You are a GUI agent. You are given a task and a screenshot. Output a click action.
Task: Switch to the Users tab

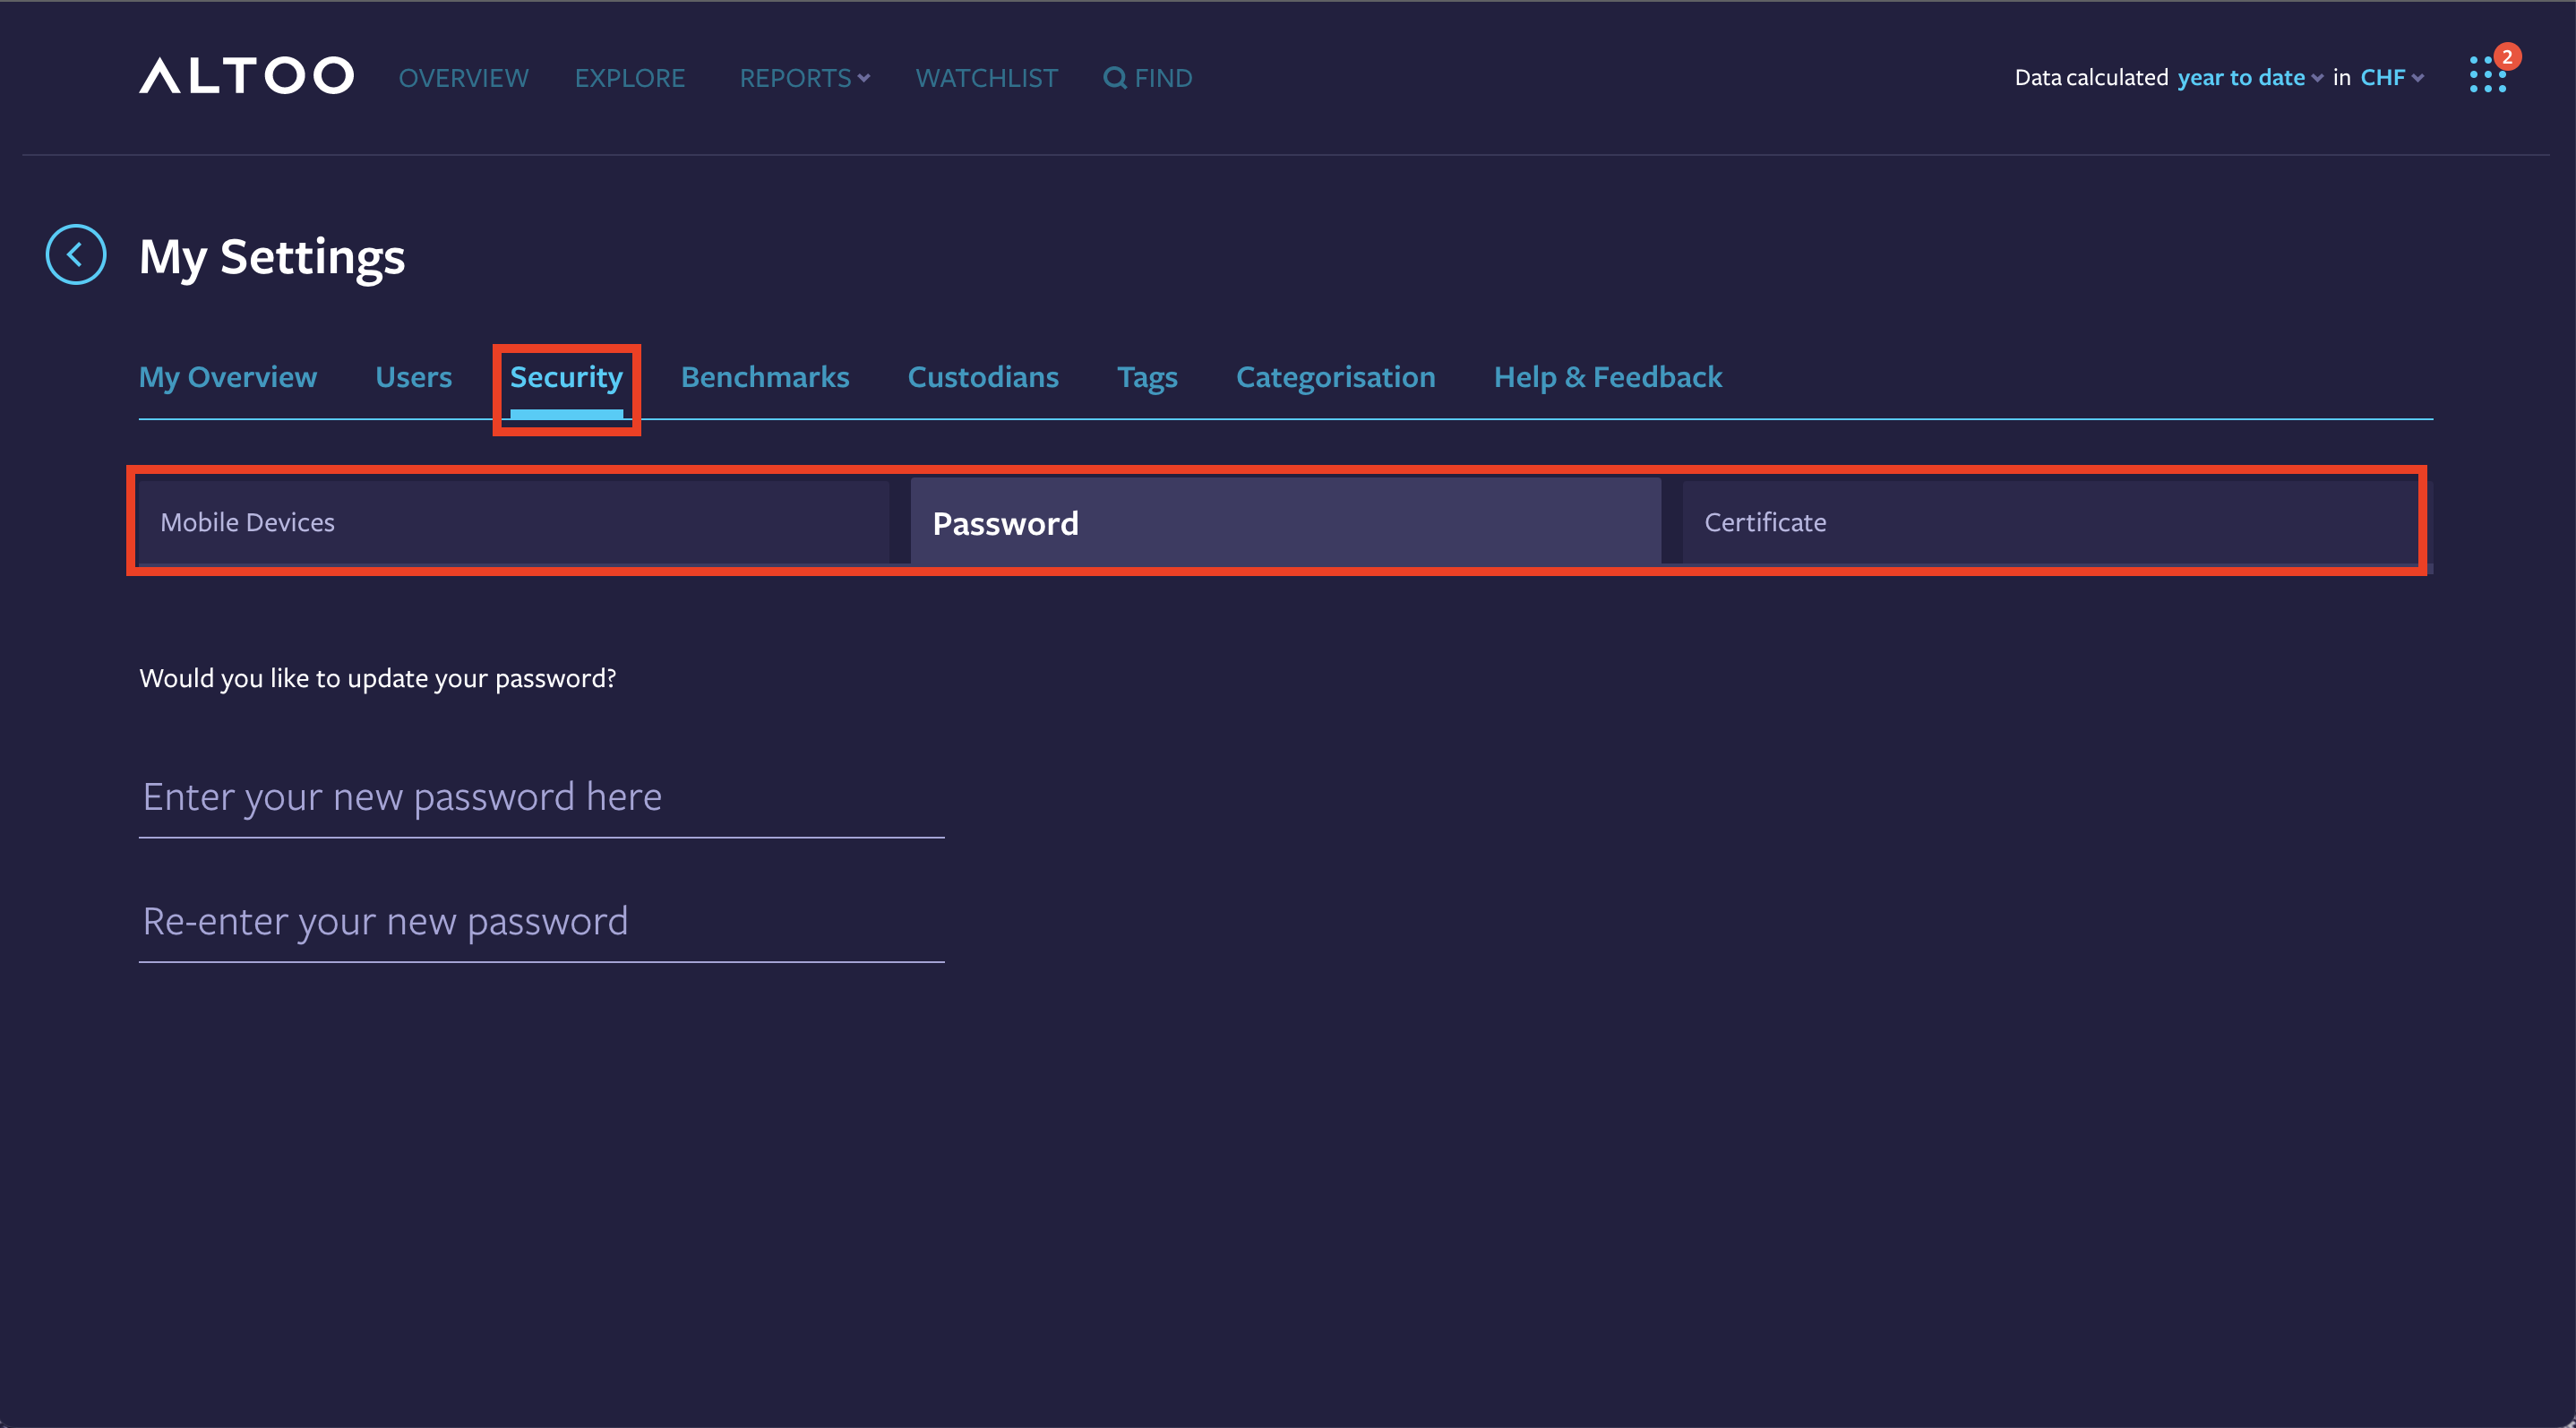tap(413, 377)
